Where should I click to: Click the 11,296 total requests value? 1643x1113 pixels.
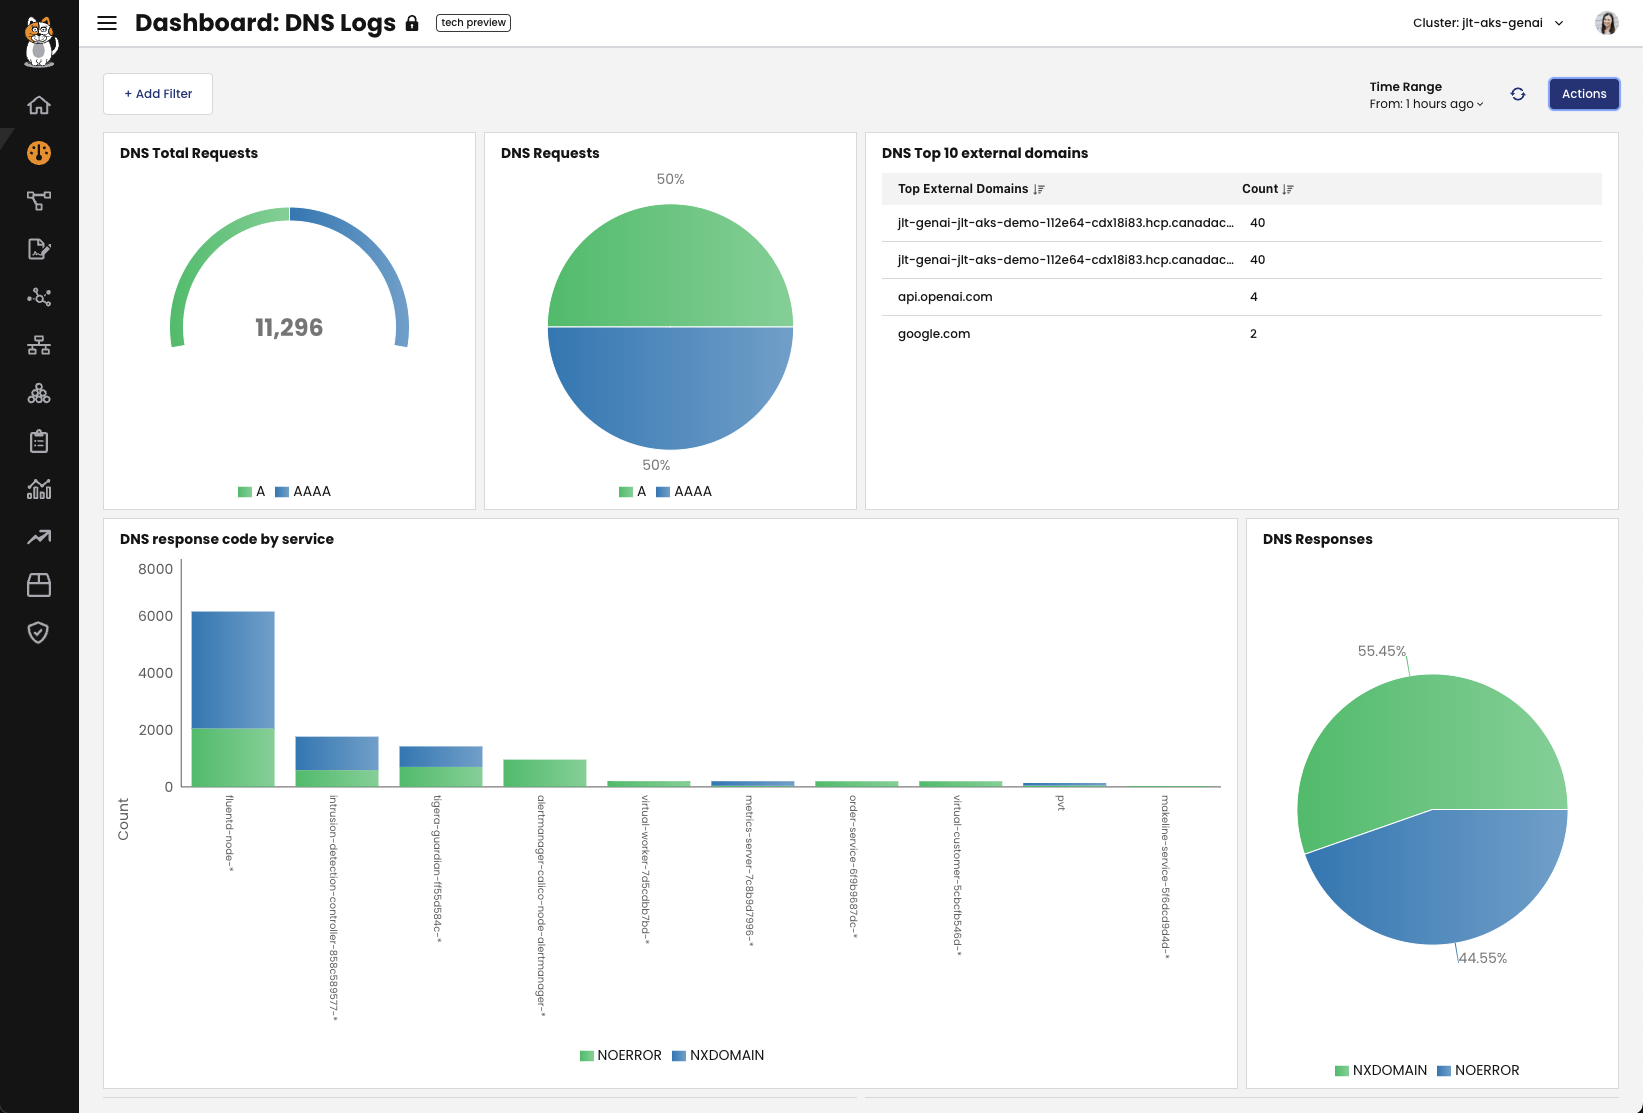pyautogui.click(x=289, y=328)
